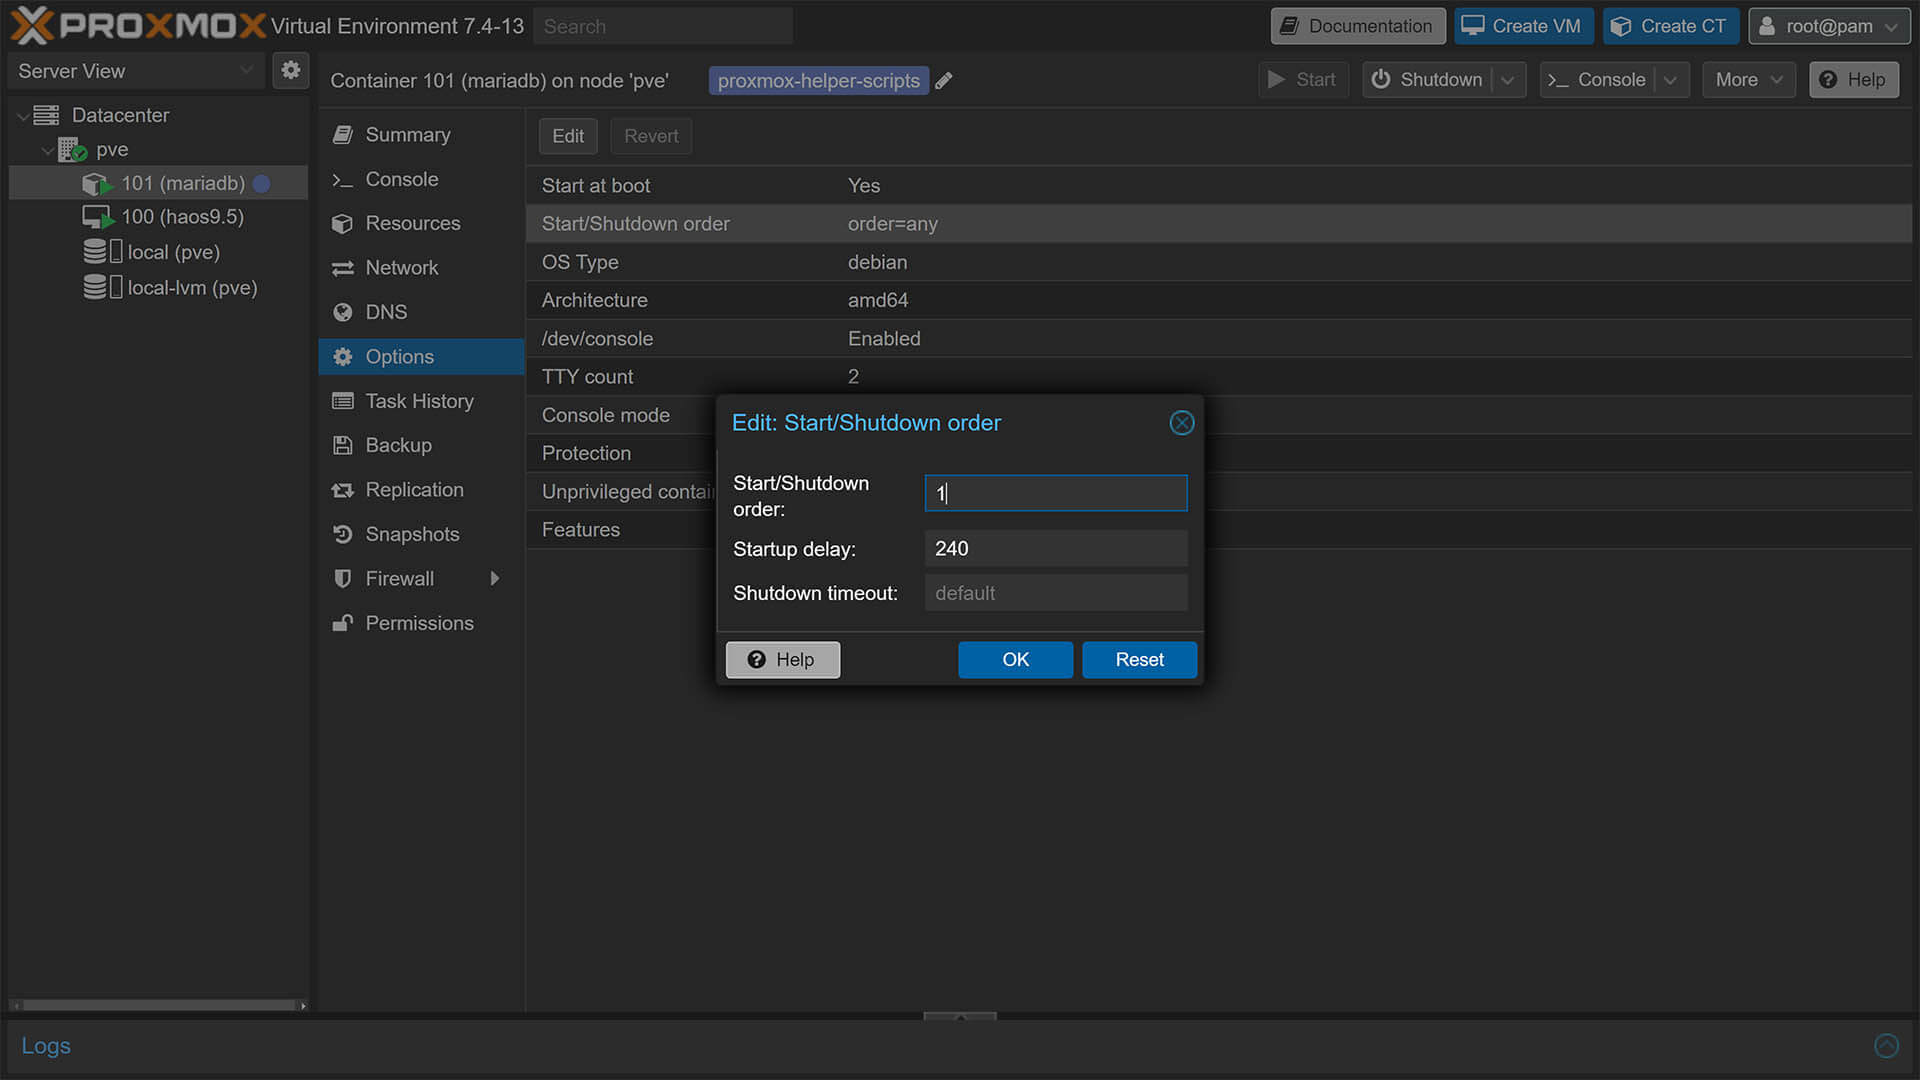
Task: Switch to the Logs panel
Action: [x=46, y=1045]
